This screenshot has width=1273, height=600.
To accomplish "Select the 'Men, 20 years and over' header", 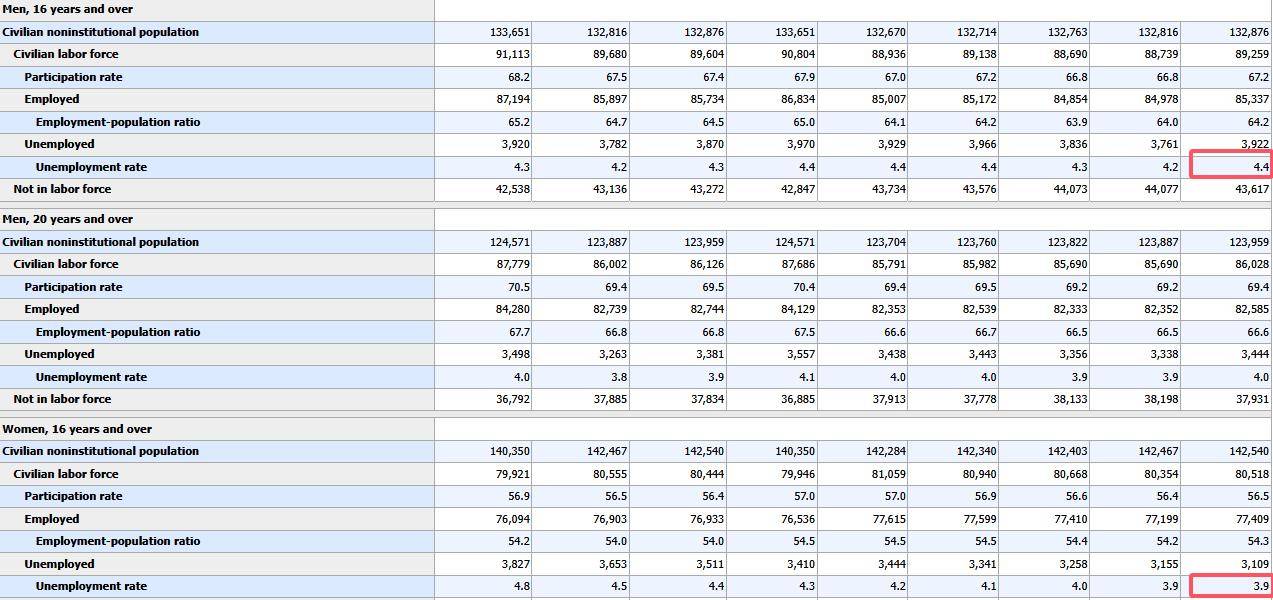I will point(67,219).
